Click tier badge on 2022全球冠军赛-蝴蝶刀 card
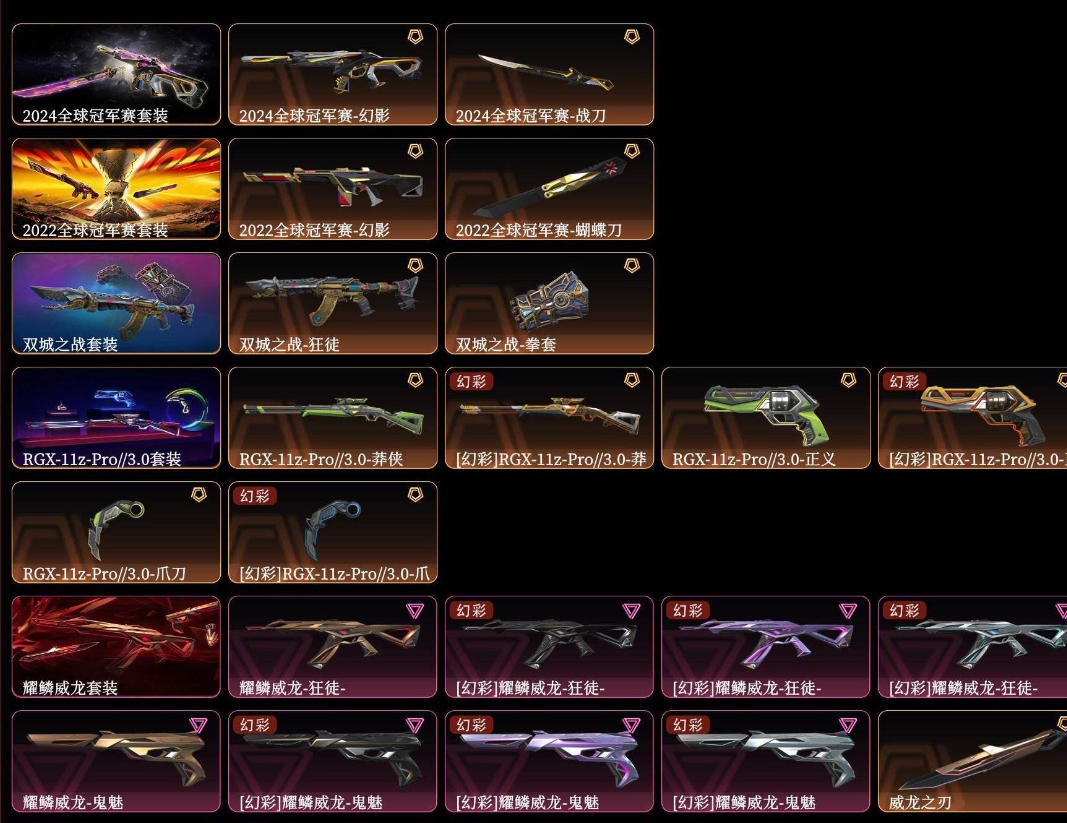The width and height of the screenshot is (1067, 823). coord(631,150)
